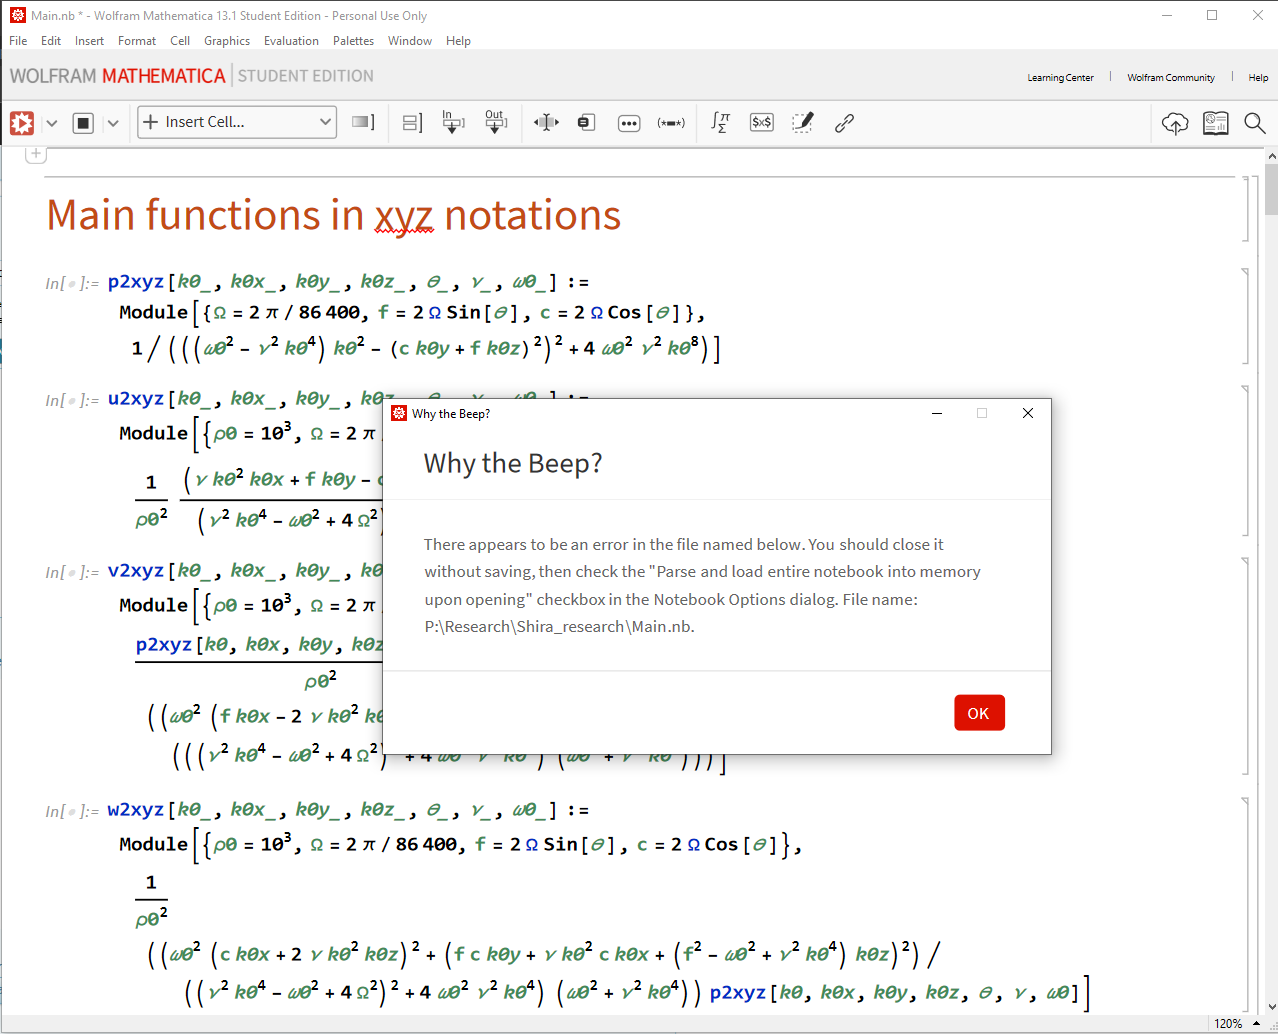This screenshot has width=1278, height=1034.
Task: Click the Mathematica icon in dialog title bar
Action: click(399, 413)
